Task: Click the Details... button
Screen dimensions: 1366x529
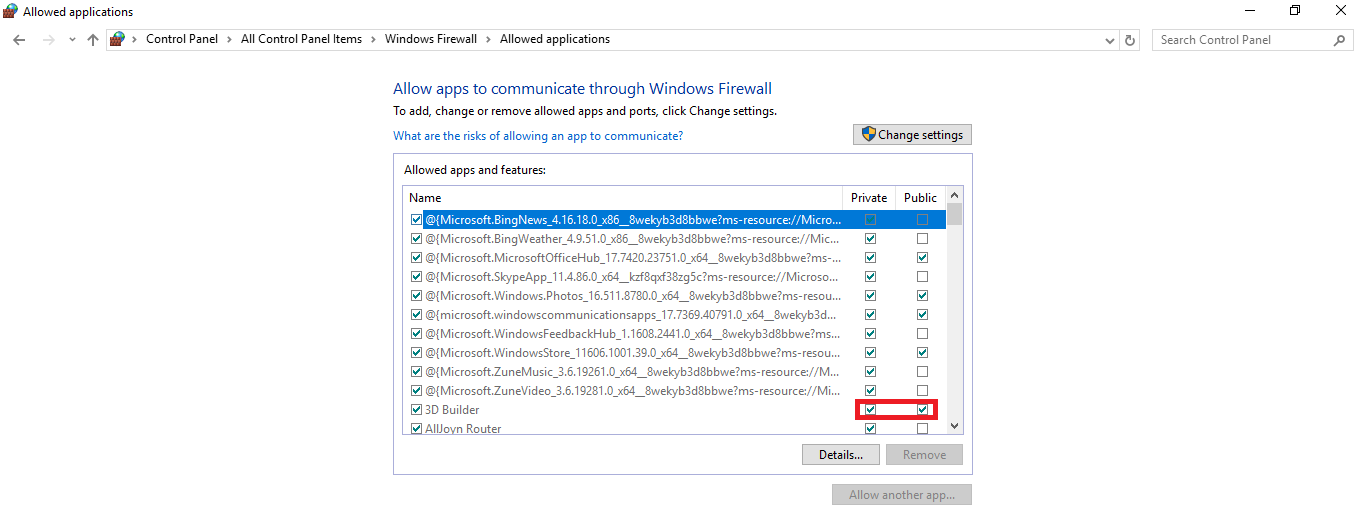Action: (841, 455)
